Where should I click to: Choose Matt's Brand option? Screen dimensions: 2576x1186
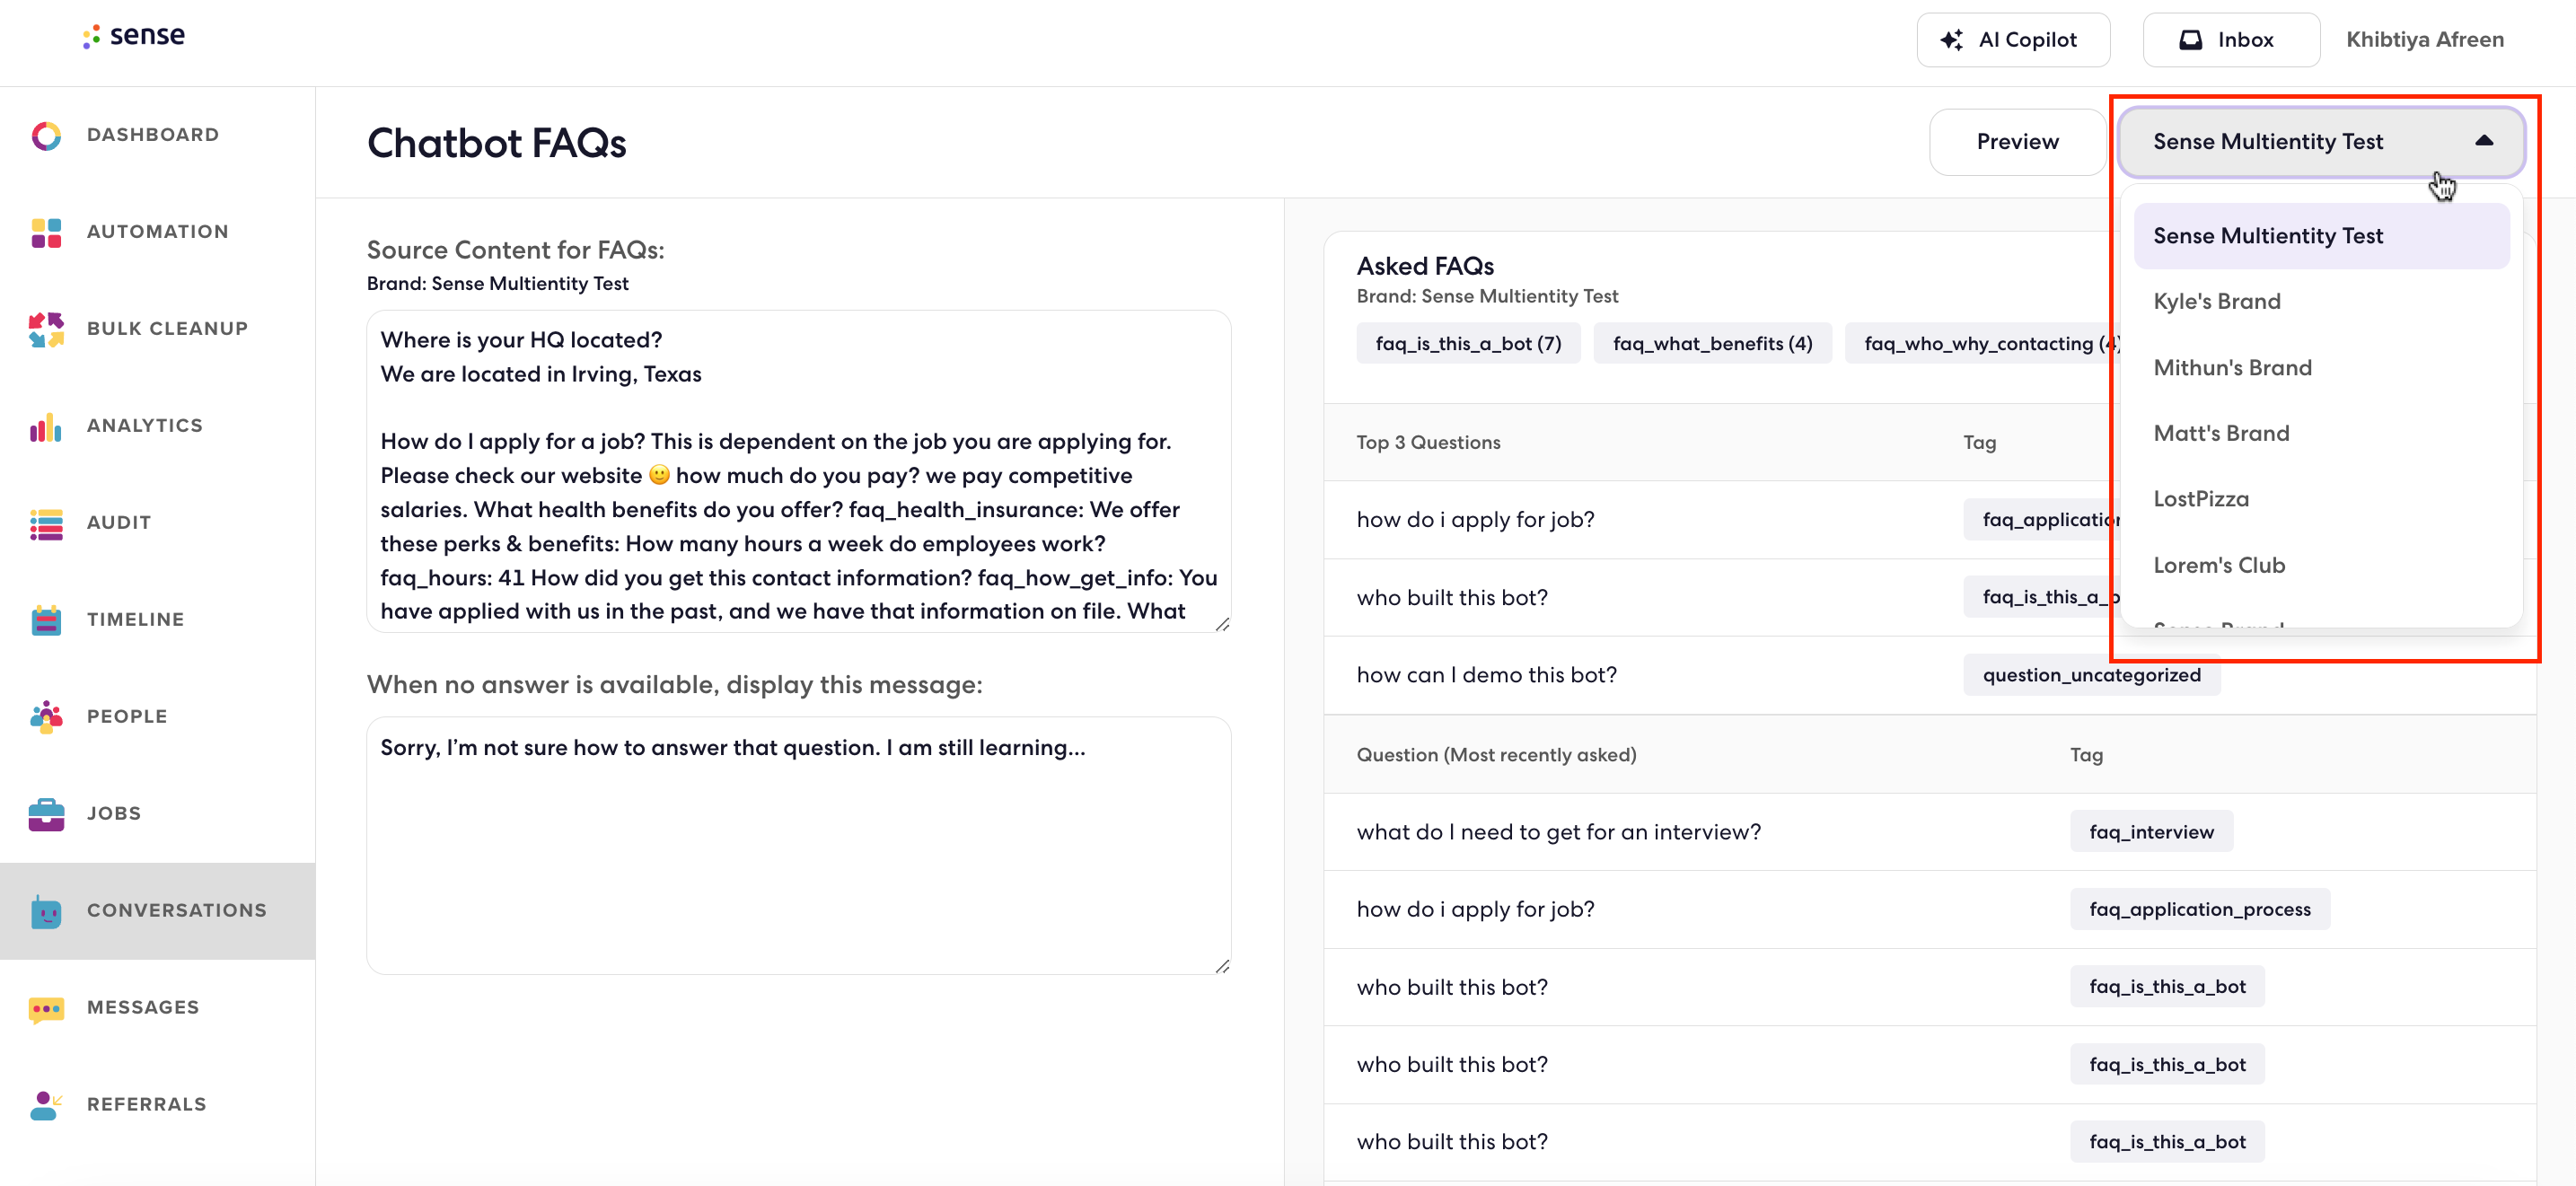tap(2321, 434)
